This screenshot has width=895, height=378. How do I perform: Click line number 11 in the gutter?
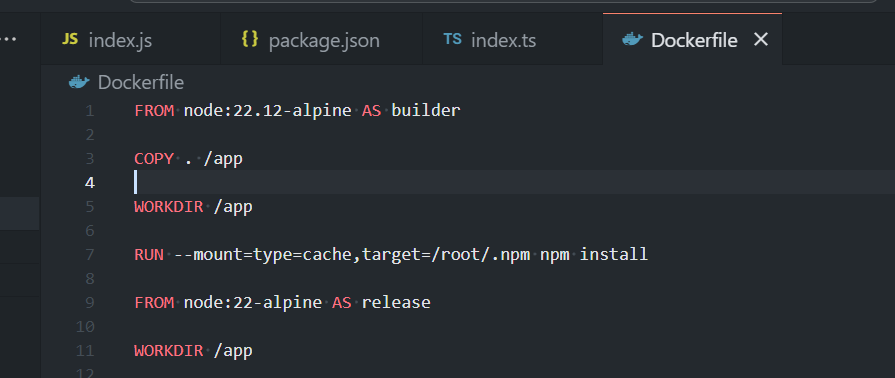84,351
